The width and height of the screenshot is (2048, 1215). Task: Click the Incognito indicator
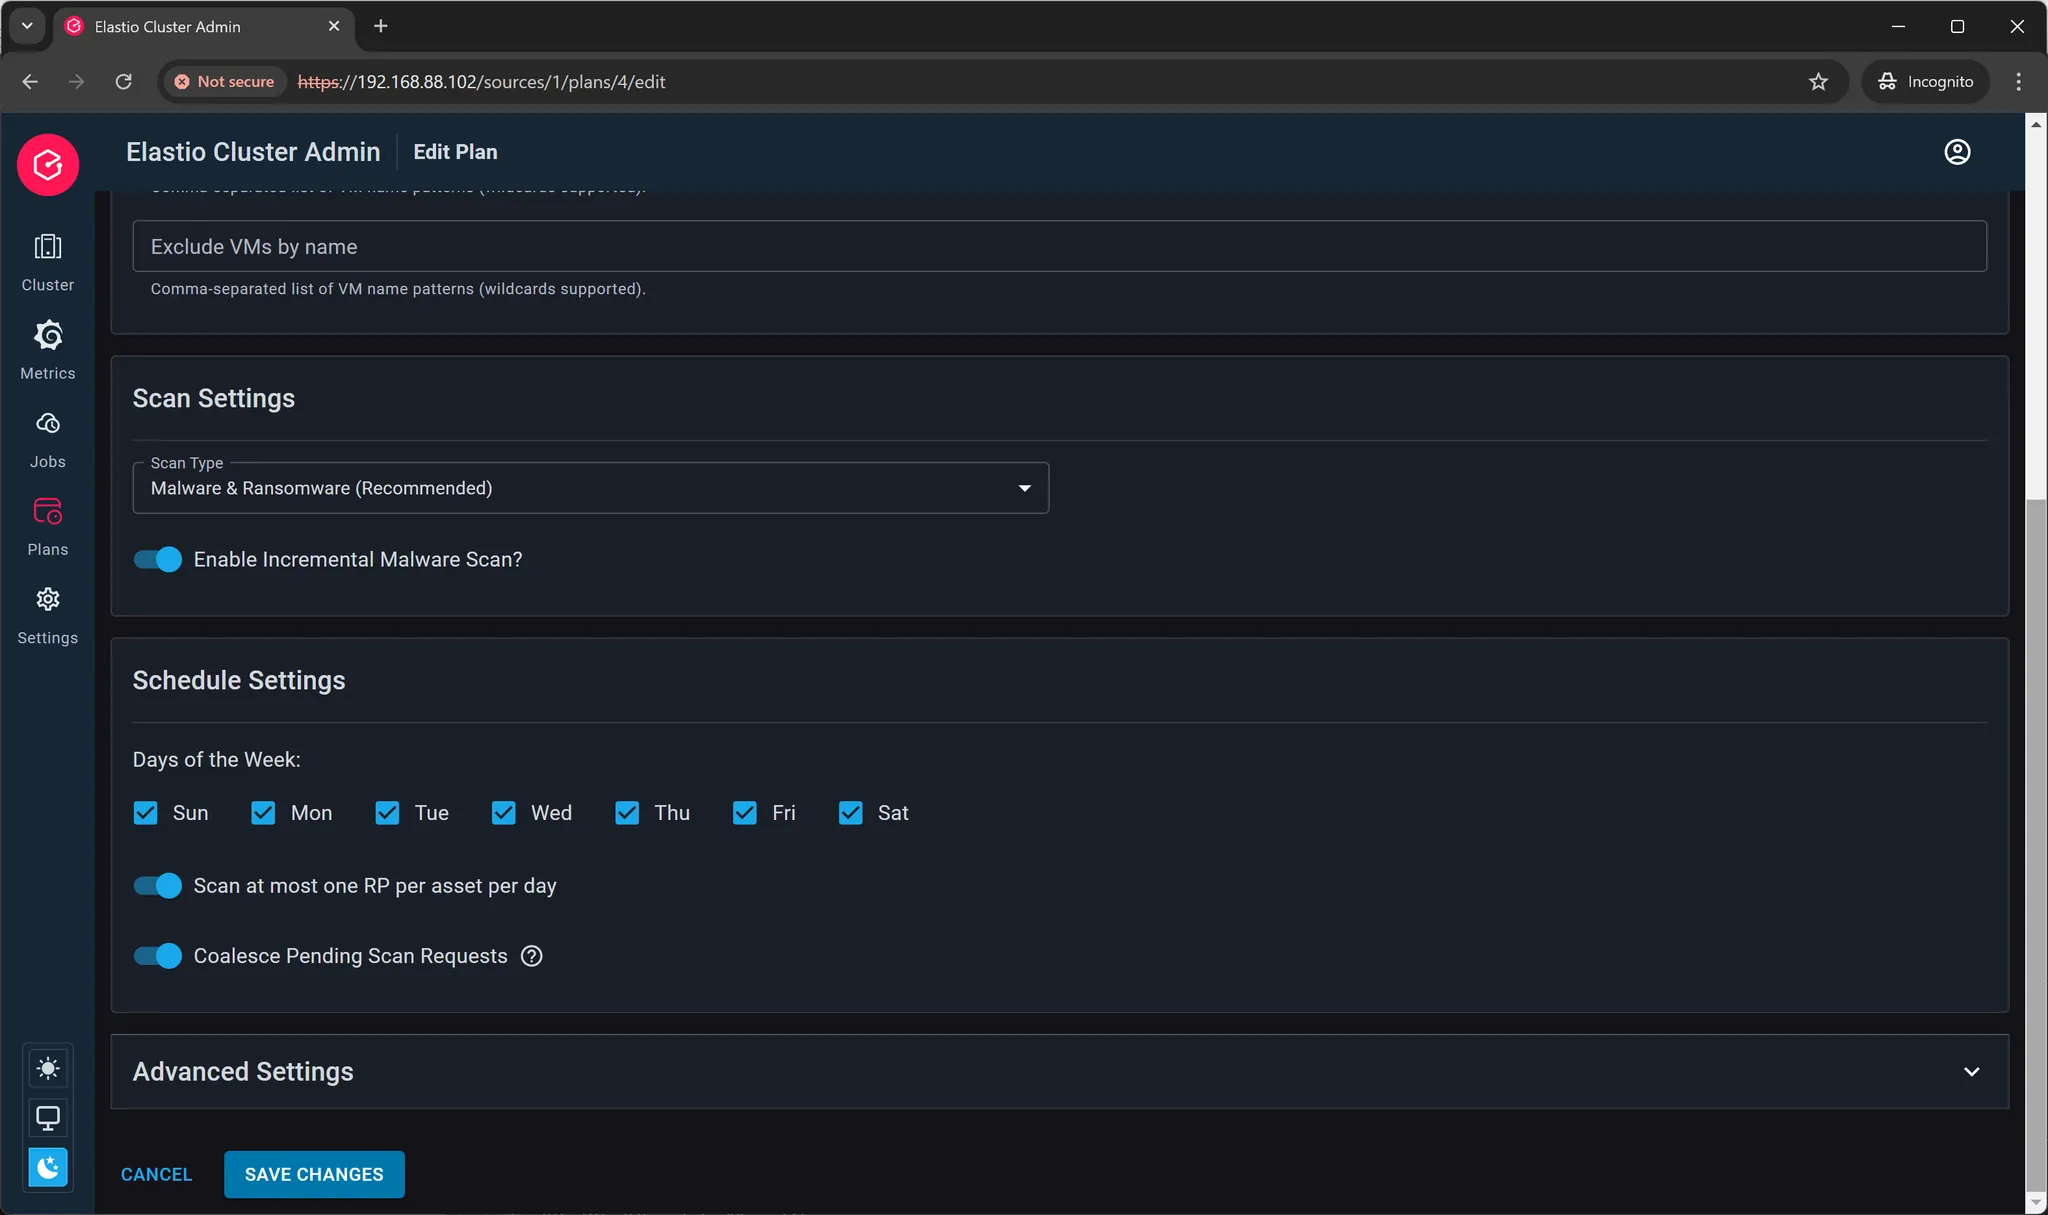pyautogui.click(x=1925, y=82)
